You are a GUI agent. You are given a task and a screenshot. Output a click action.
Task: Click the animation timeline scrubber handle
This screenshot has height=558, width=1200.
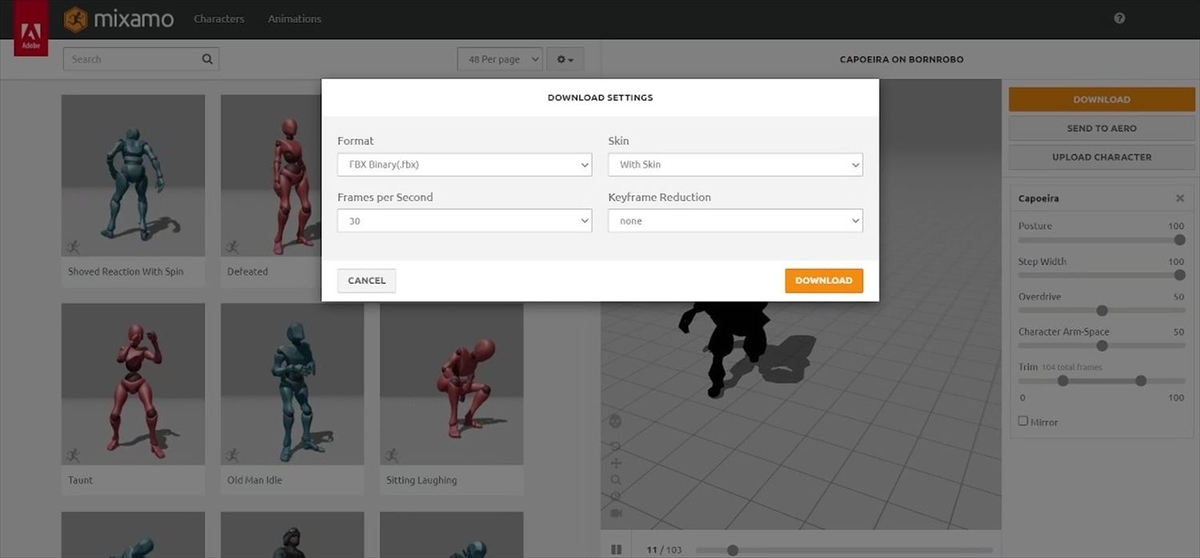(x=733, y=550)
